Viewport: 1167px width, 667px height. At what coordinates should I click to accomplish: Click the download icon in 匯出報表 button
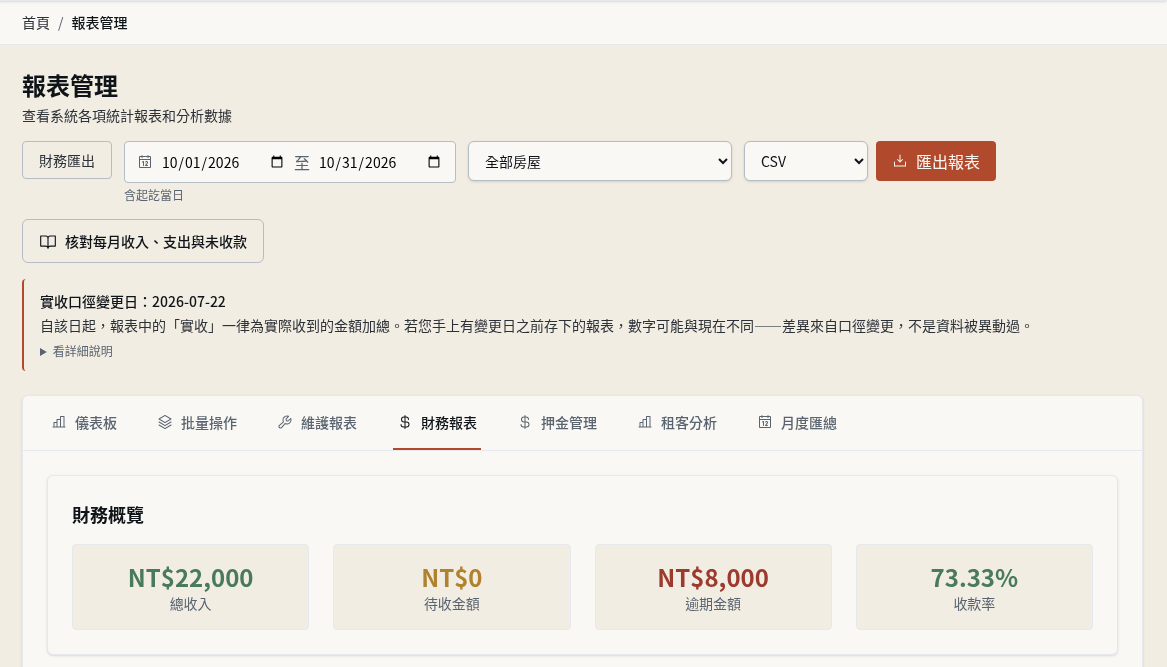900,161
